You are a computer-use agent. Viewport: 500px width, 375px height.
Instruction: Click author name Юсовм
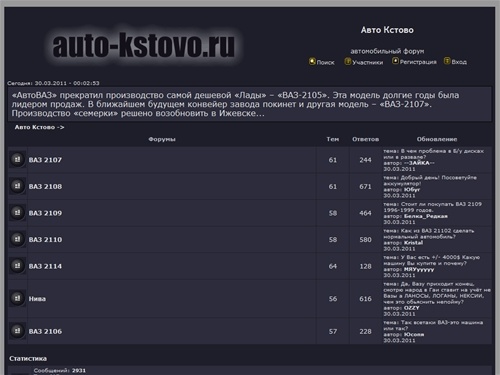click(414, 334)
